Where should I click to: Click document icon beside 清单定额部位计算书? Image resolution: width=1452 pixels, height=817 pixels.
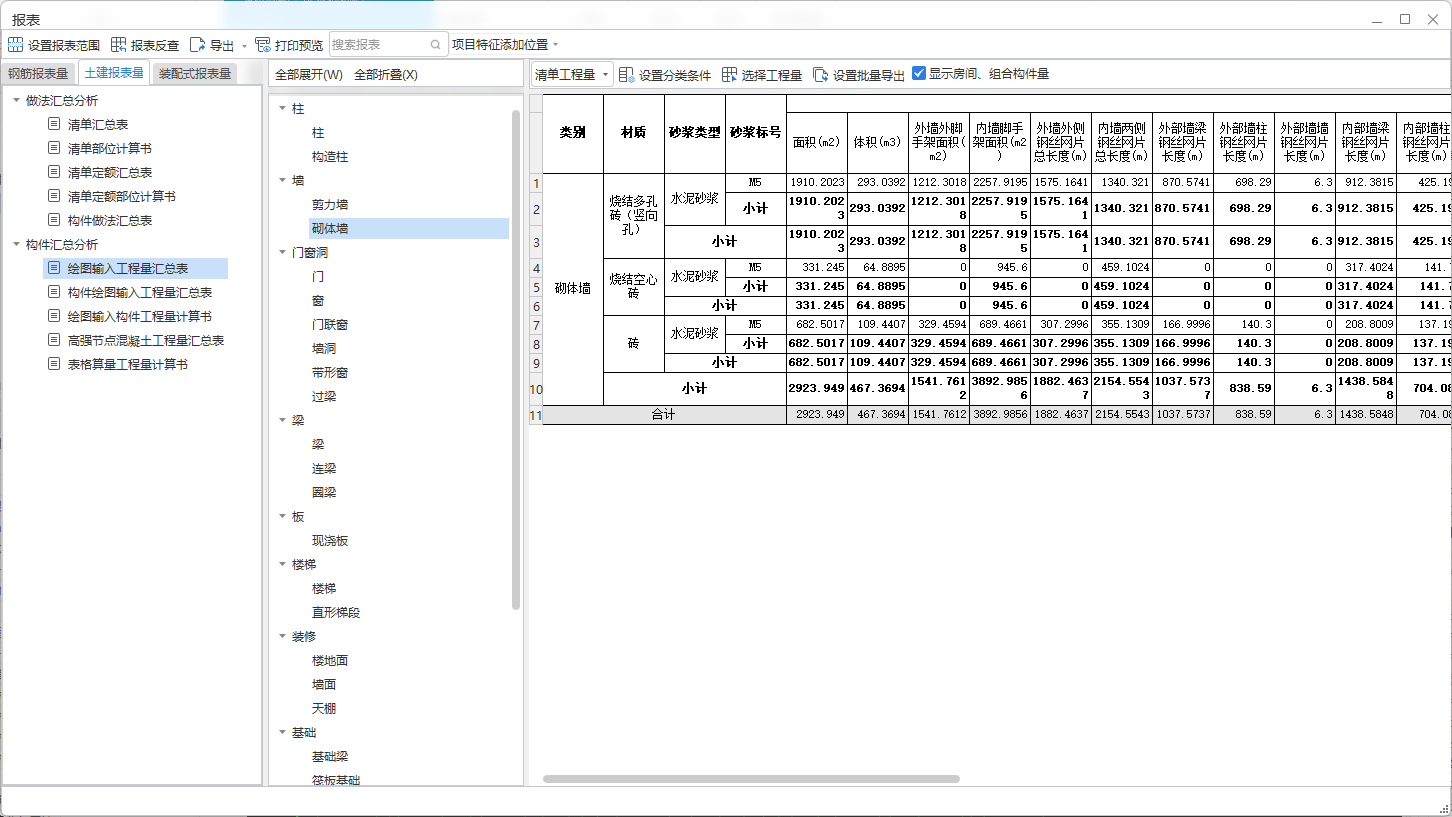pyautogui.click(x=54, y=196)
